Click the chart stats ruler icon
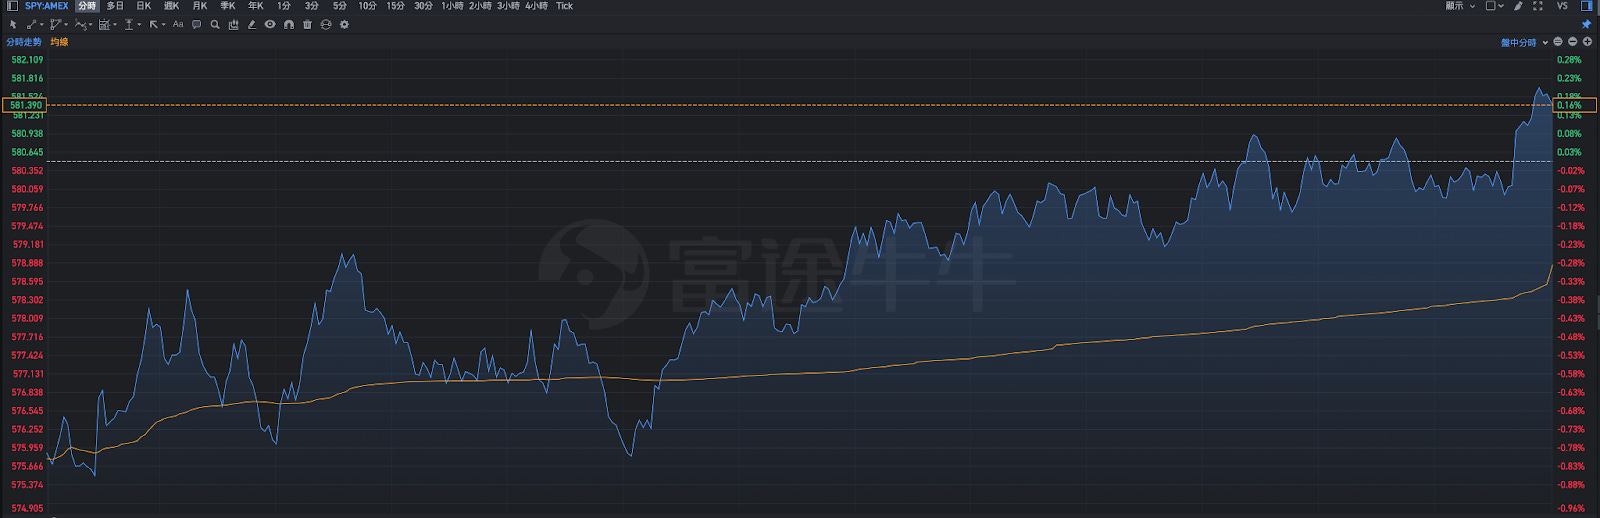The image size is (1600, 518). coord(233,24)
